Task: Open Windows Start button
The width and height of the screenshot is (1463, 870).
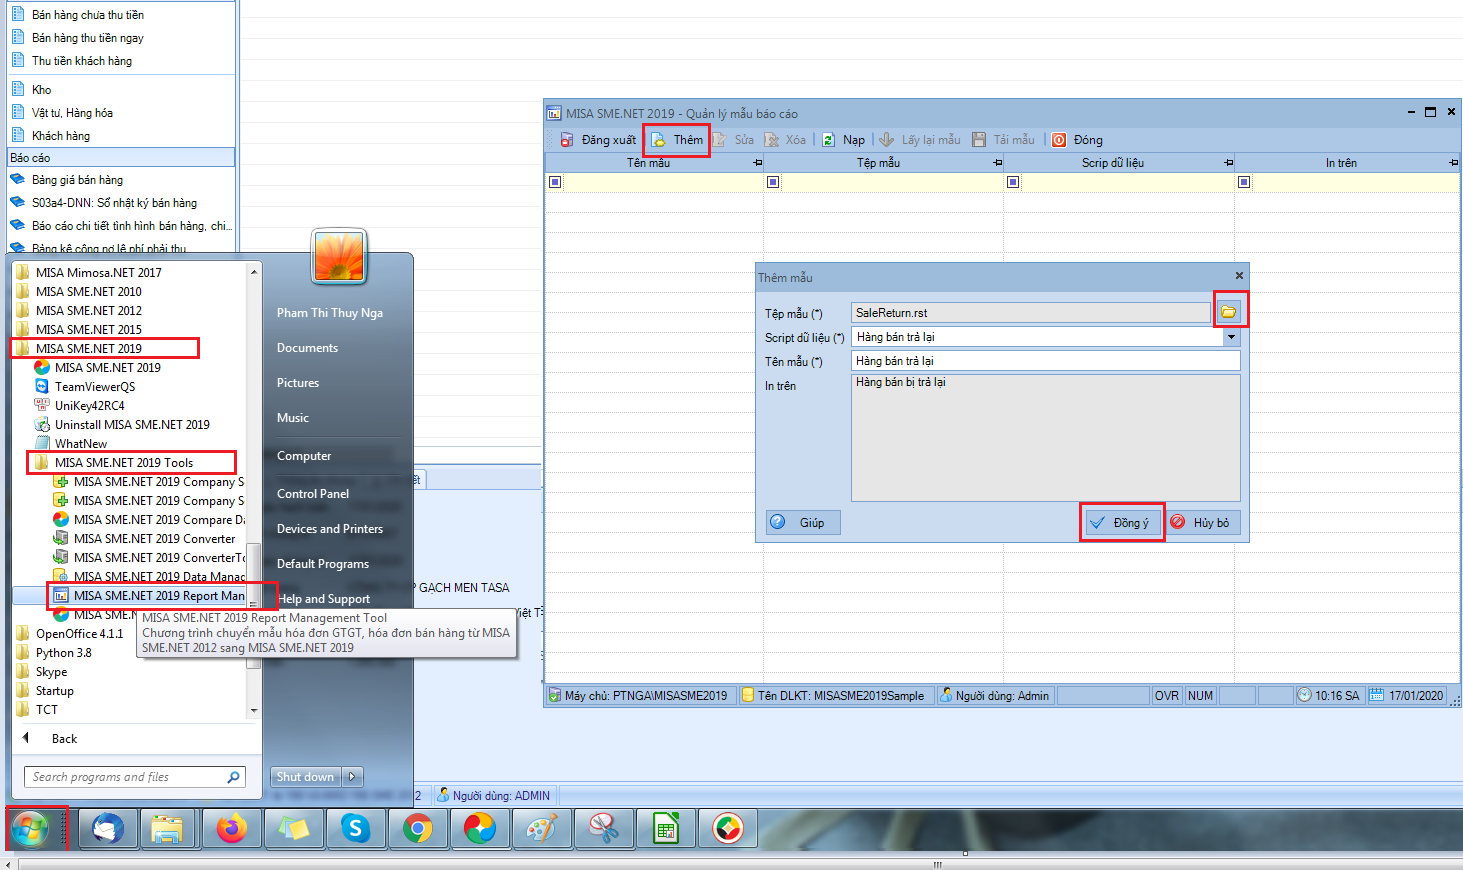Action: (x=32, y=829)
